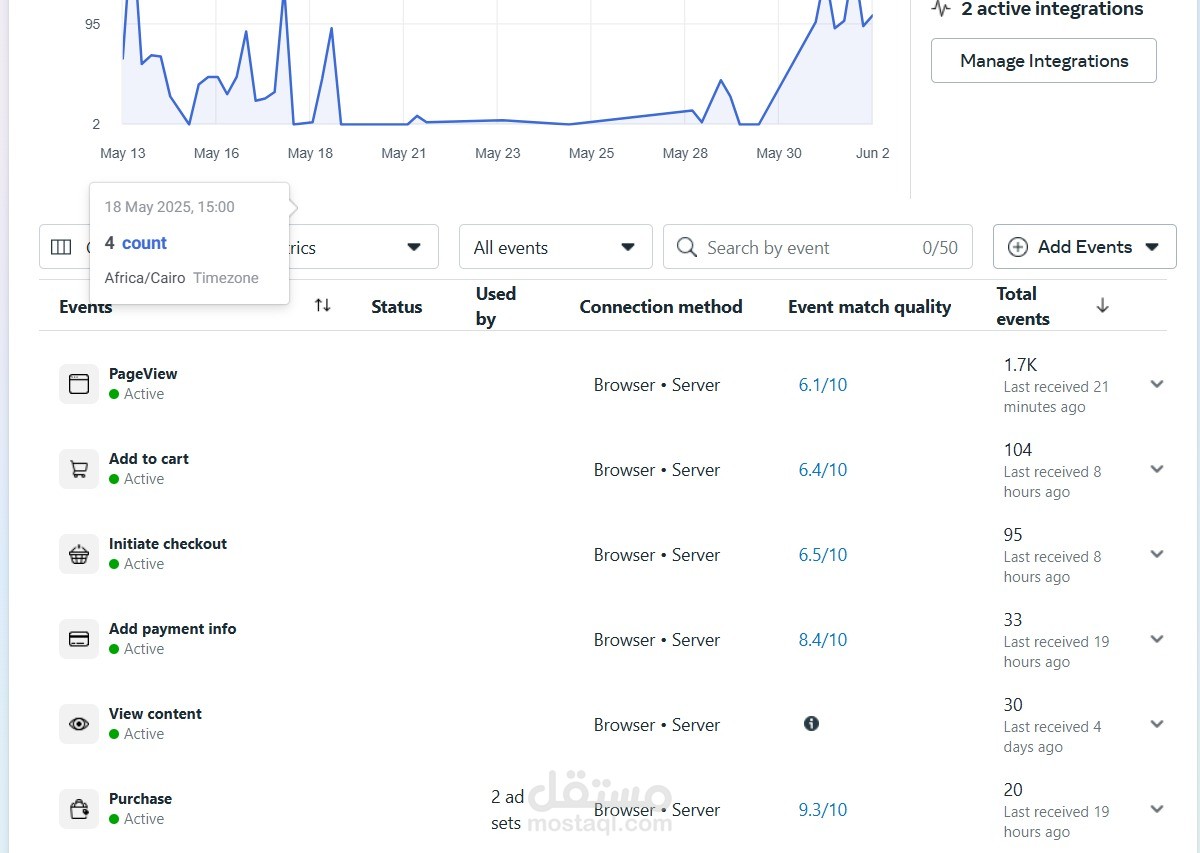Click the View content eye icon

point(79,724)
